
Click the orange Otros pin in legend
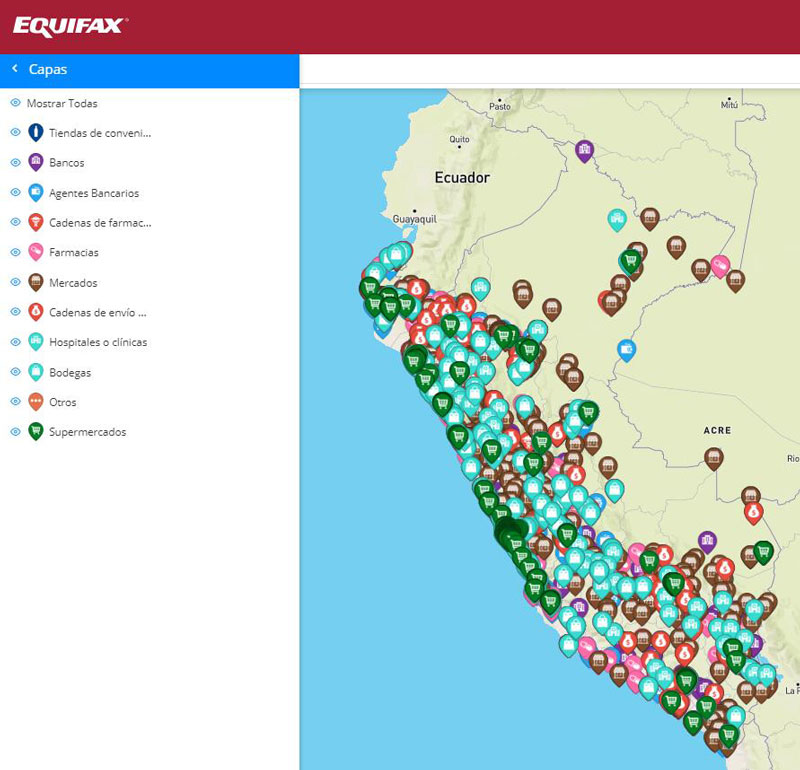click(x=36, y=402)
